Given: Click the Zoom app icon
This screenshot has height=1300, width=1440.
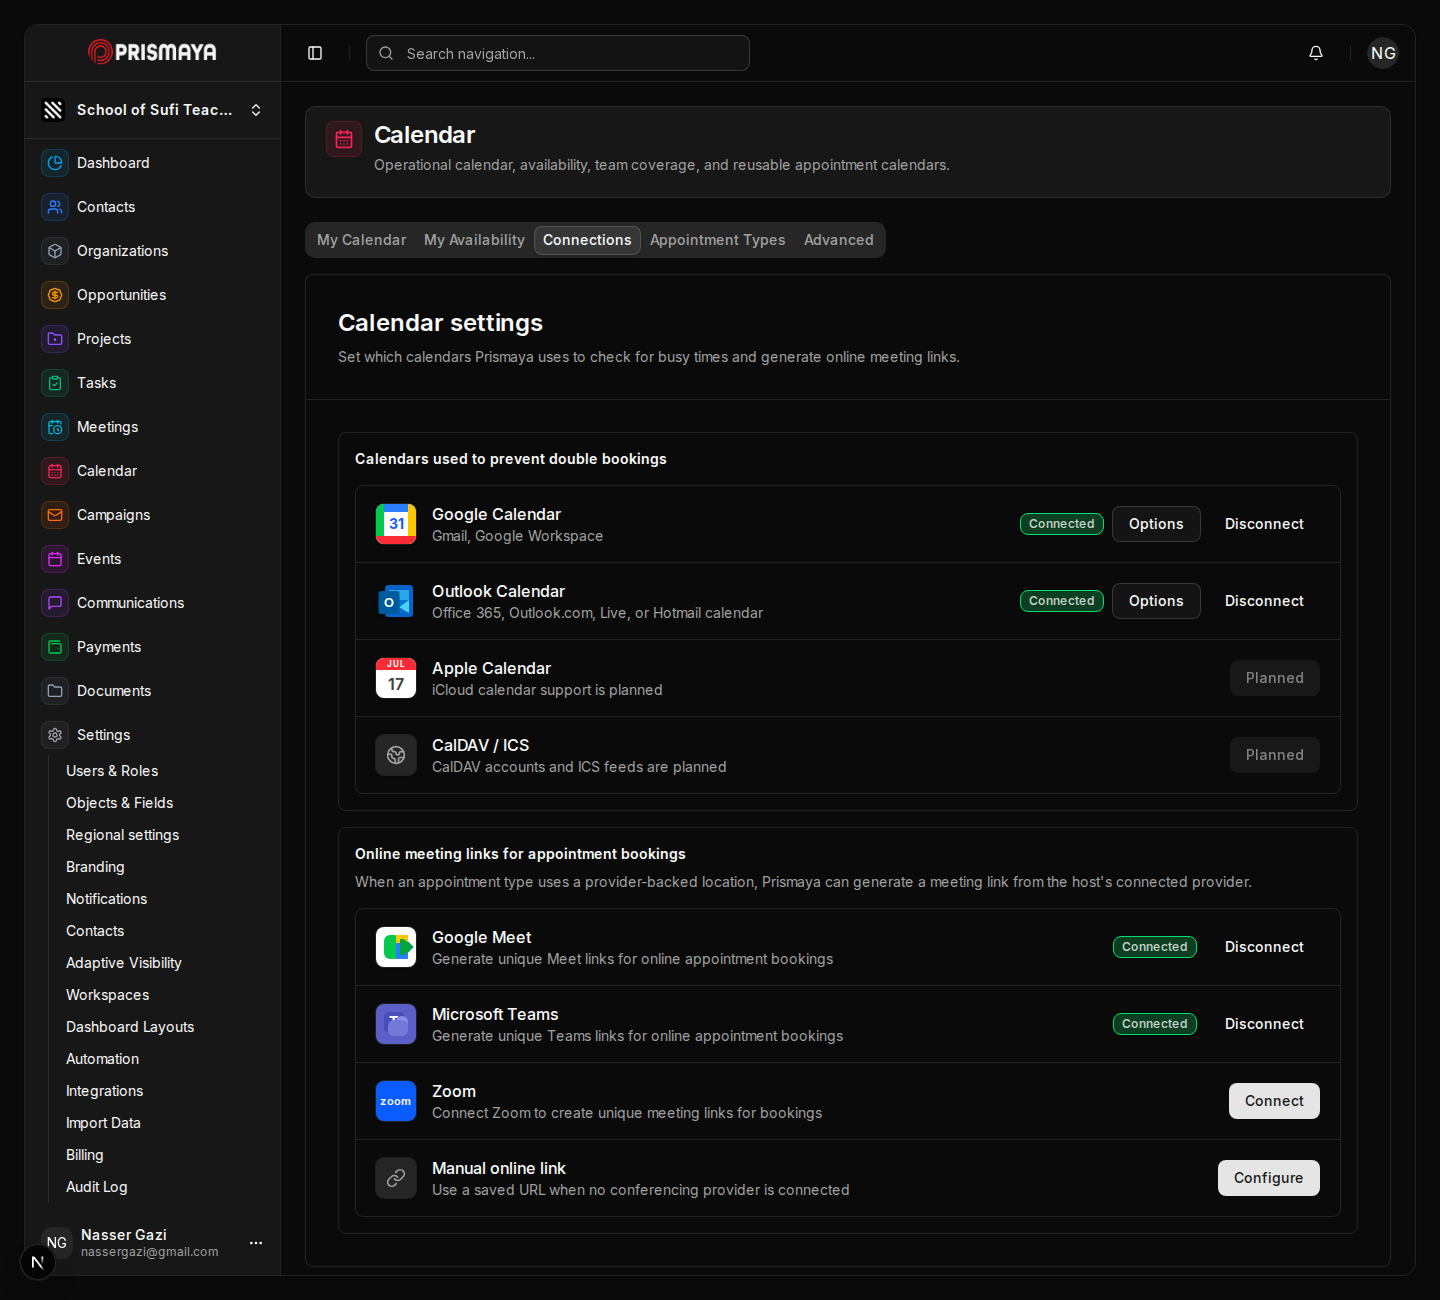Looking at the screenshot, I should 396,1101.
